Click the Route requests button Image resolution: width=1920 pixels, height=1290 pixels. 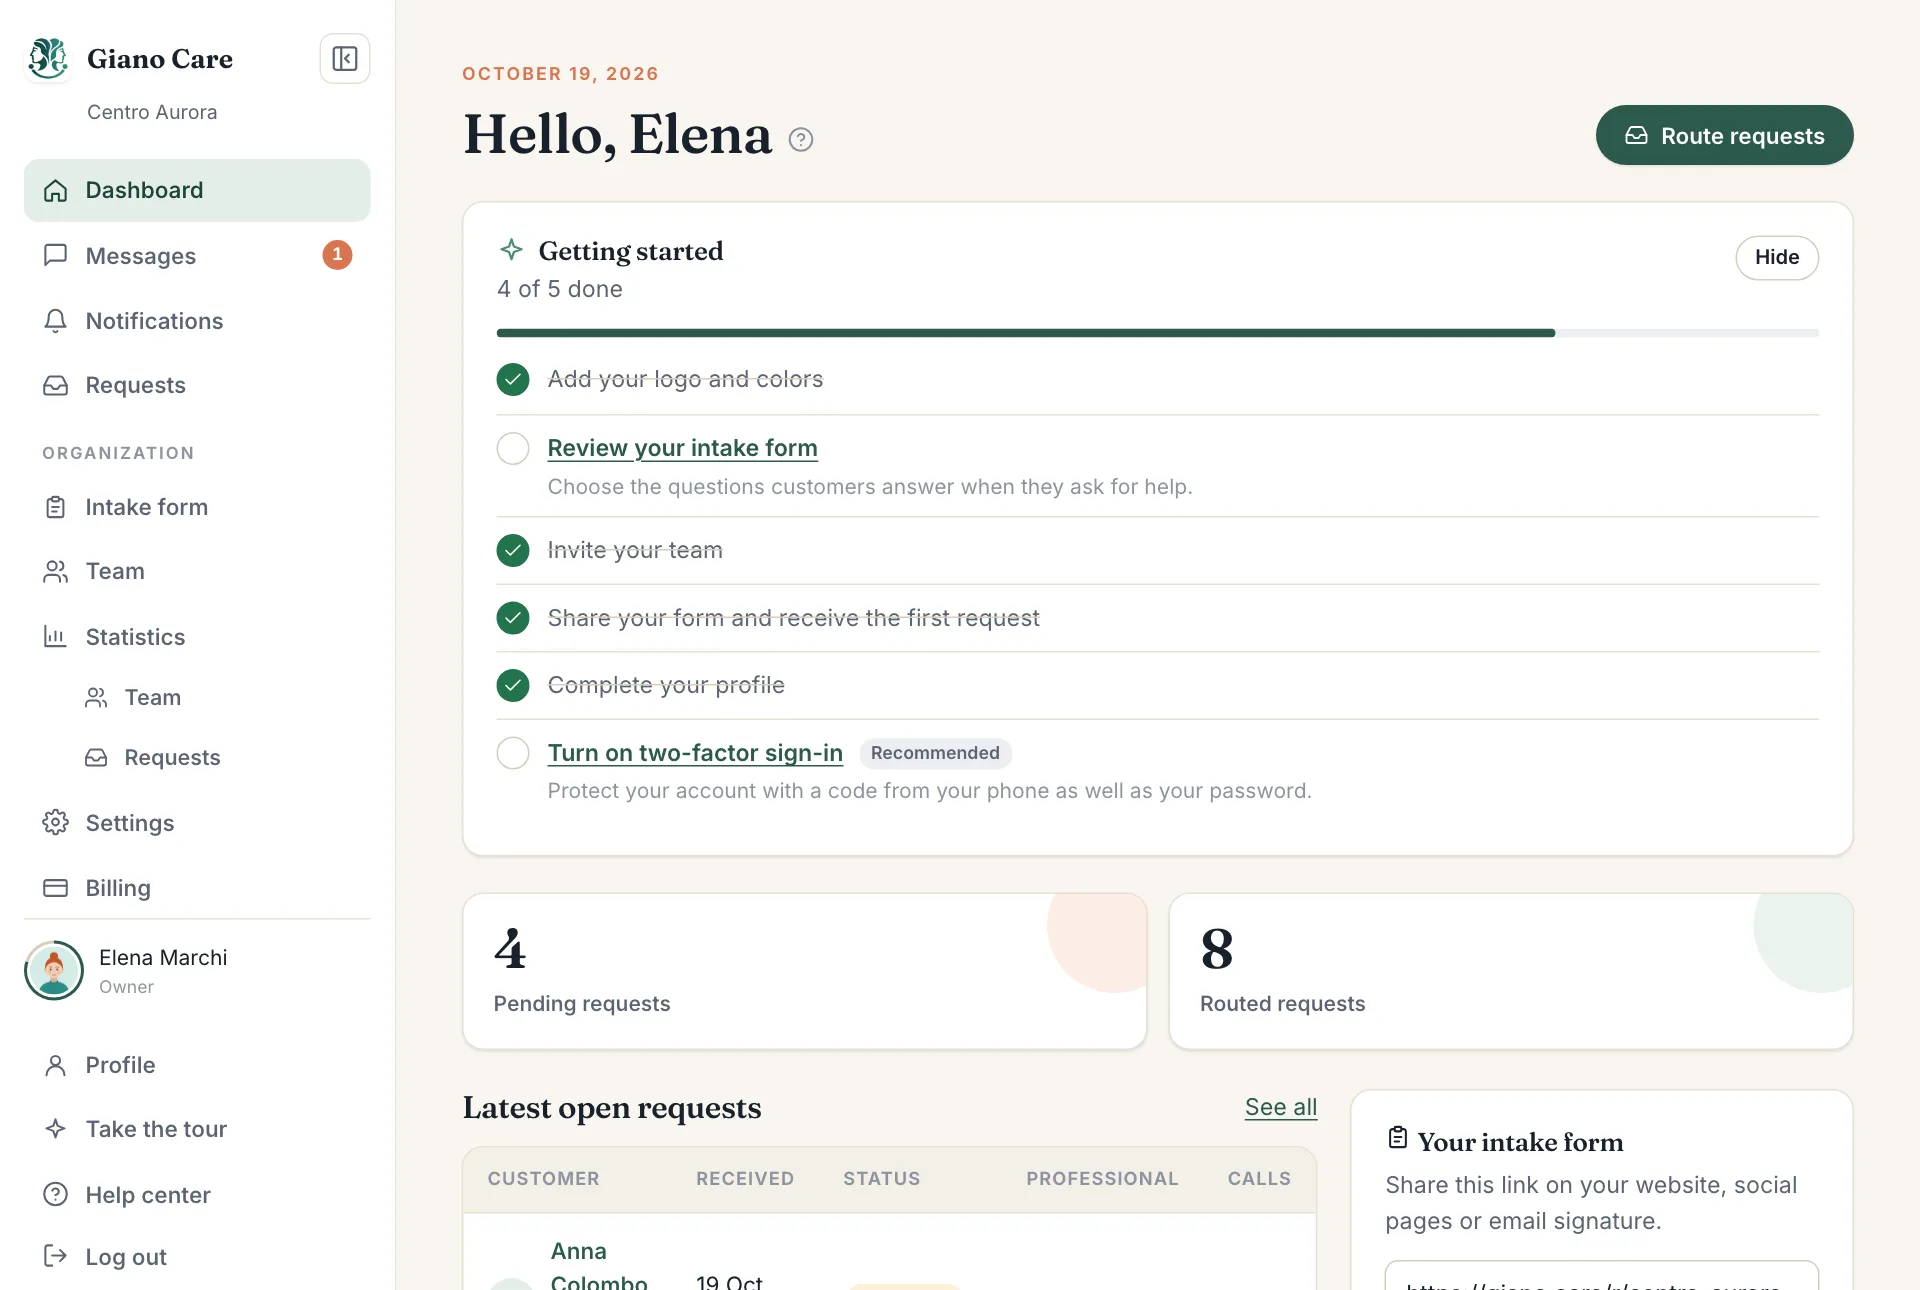click(x=1724, y=135)
